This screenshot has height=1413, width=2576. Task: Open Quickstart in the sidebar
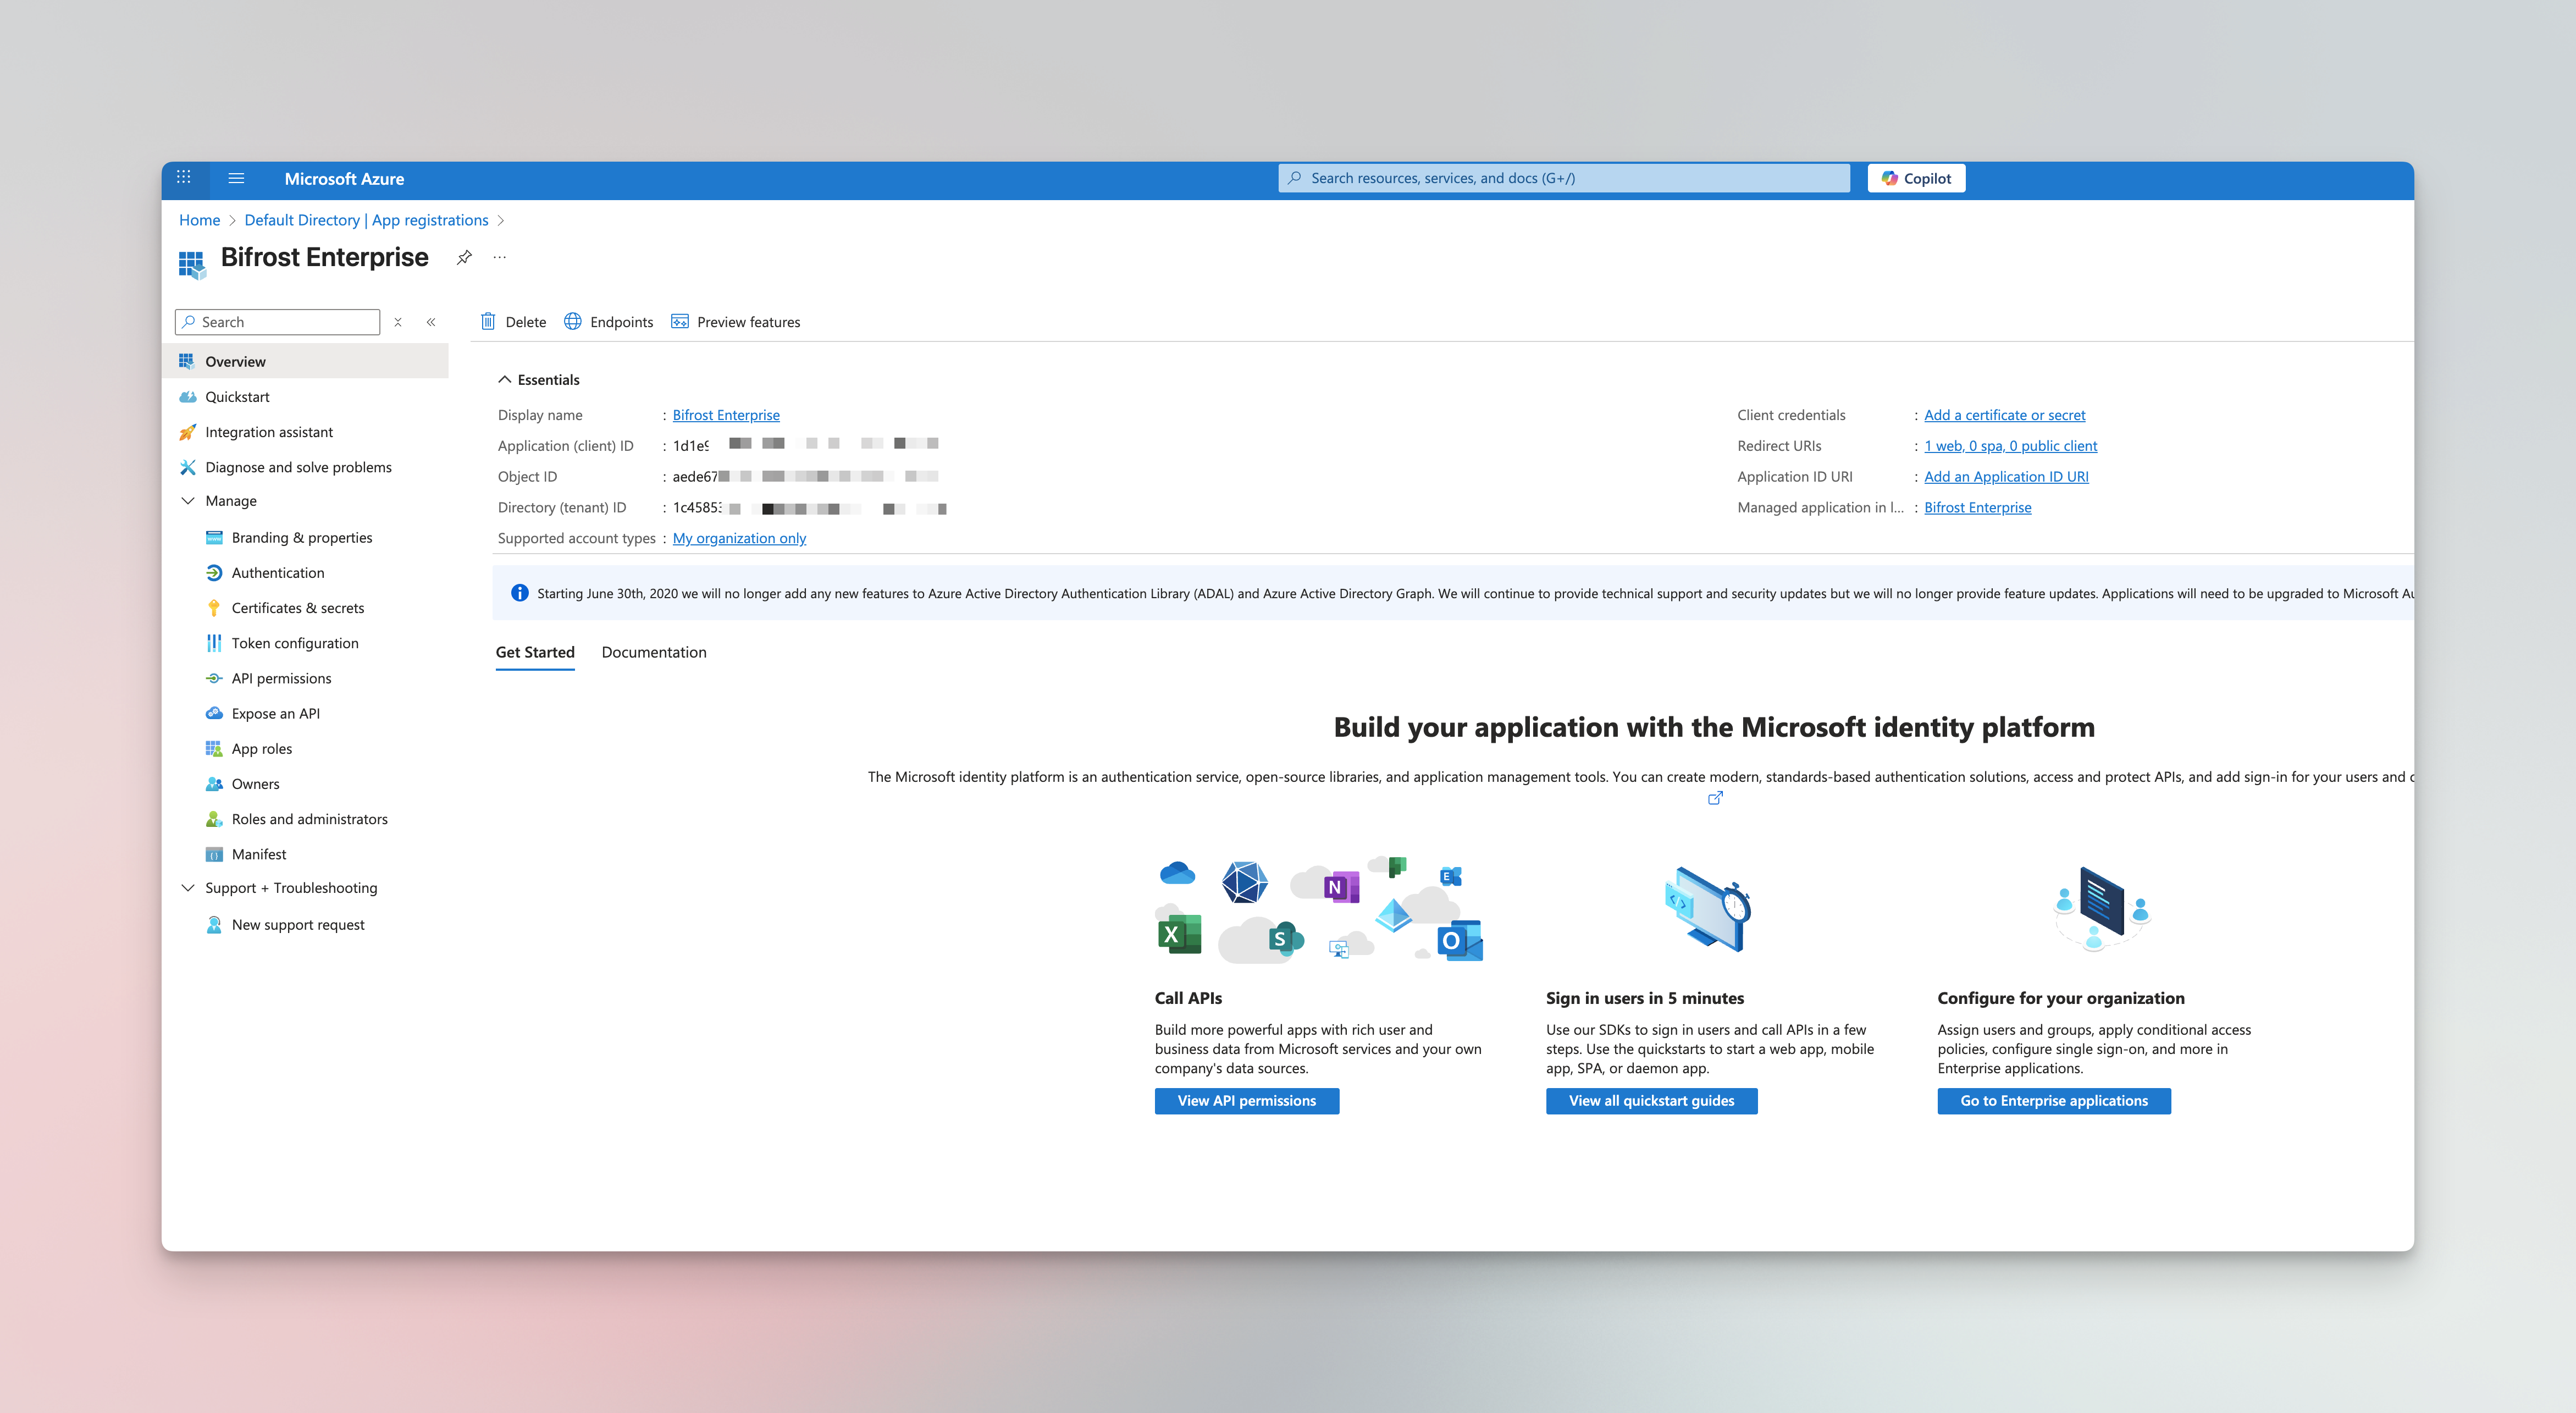305,397
